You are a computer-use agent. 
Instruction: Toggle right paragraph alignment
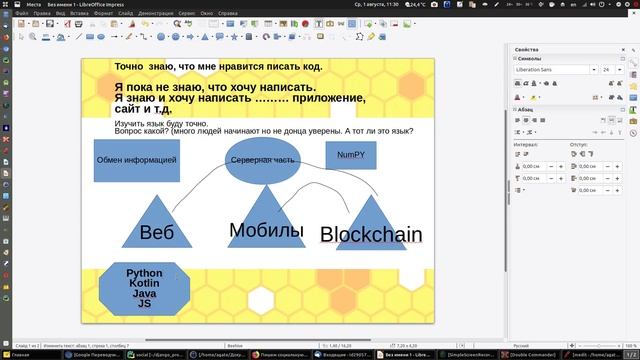point(534,120)
